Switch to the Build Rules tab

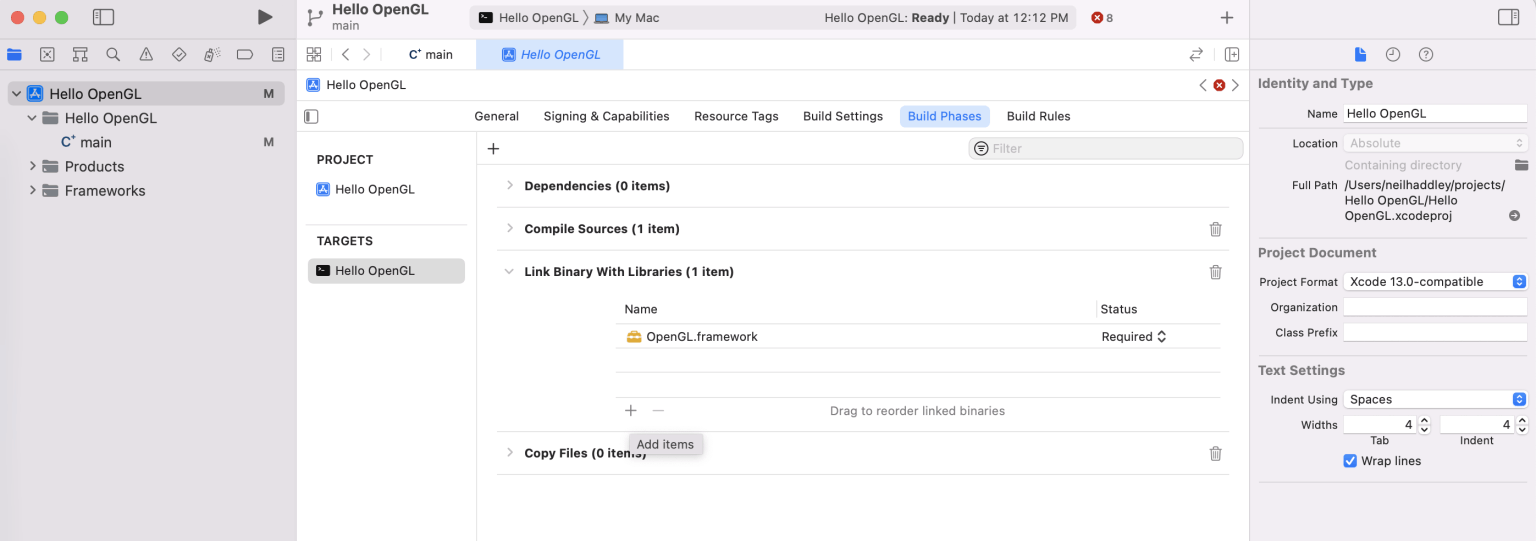click(x=1038, y=116)
